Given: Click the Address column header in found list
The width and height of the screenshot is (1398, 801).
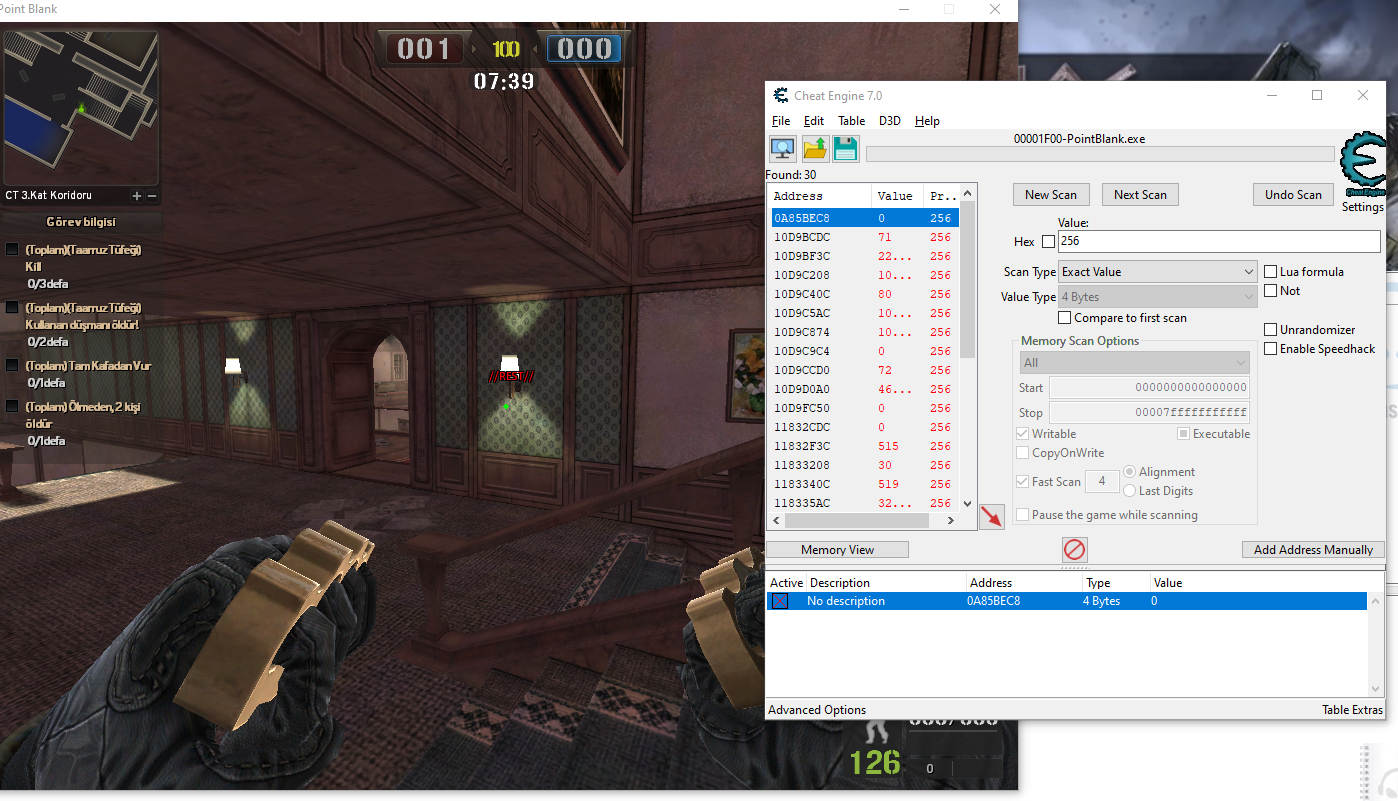Looking at the screenshot, I should (x=820, y=196).
